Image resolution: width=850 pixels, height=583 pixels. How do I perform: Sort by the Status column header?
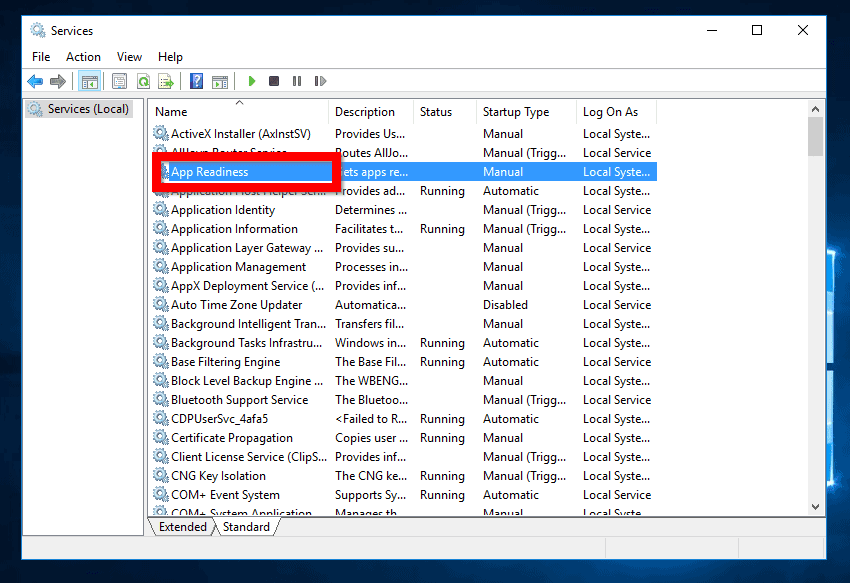(445, 112)
